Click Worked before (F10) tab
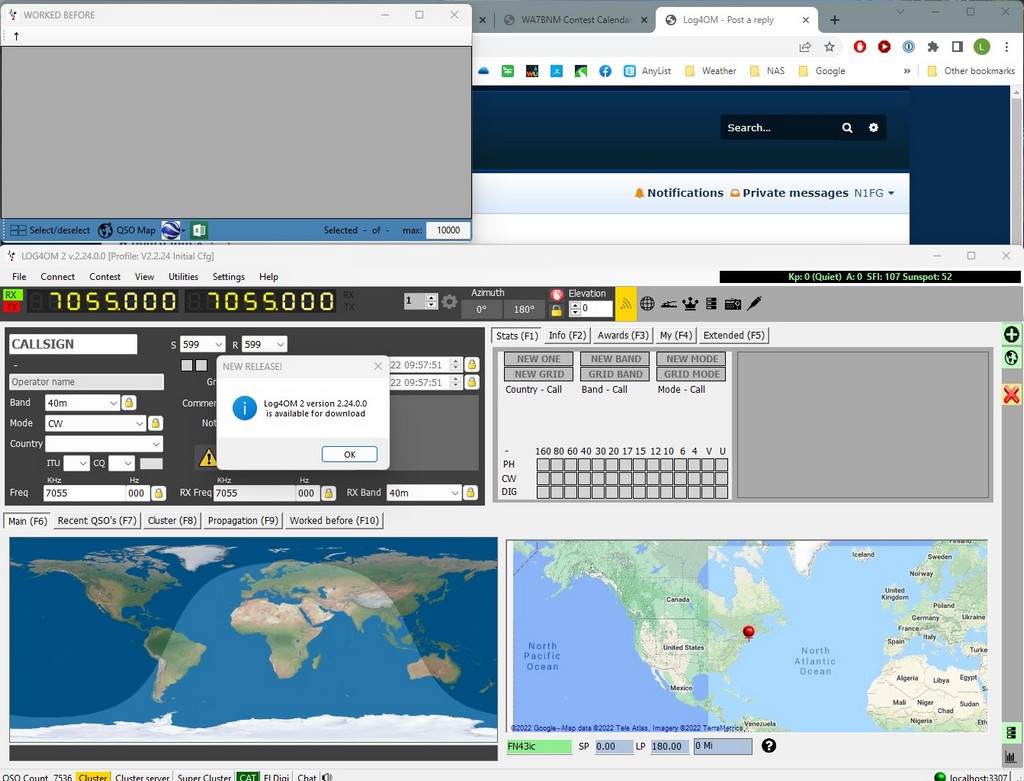 (334, 520)
